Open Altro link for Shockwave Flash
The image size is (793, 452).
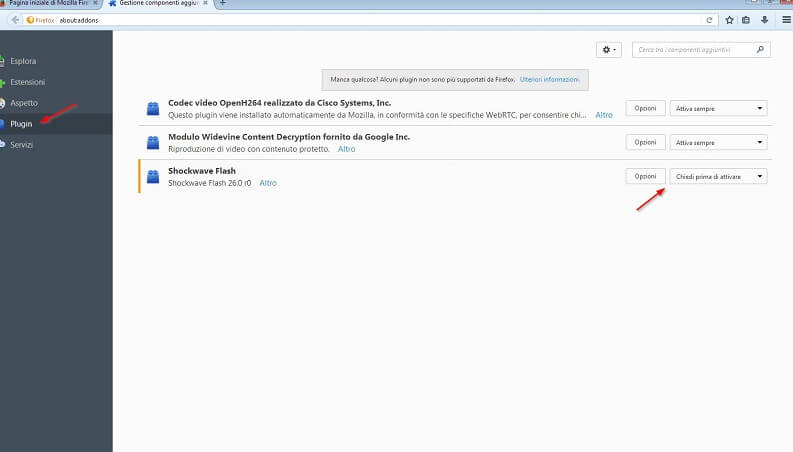pyautogui.click(x=268, y=183)
